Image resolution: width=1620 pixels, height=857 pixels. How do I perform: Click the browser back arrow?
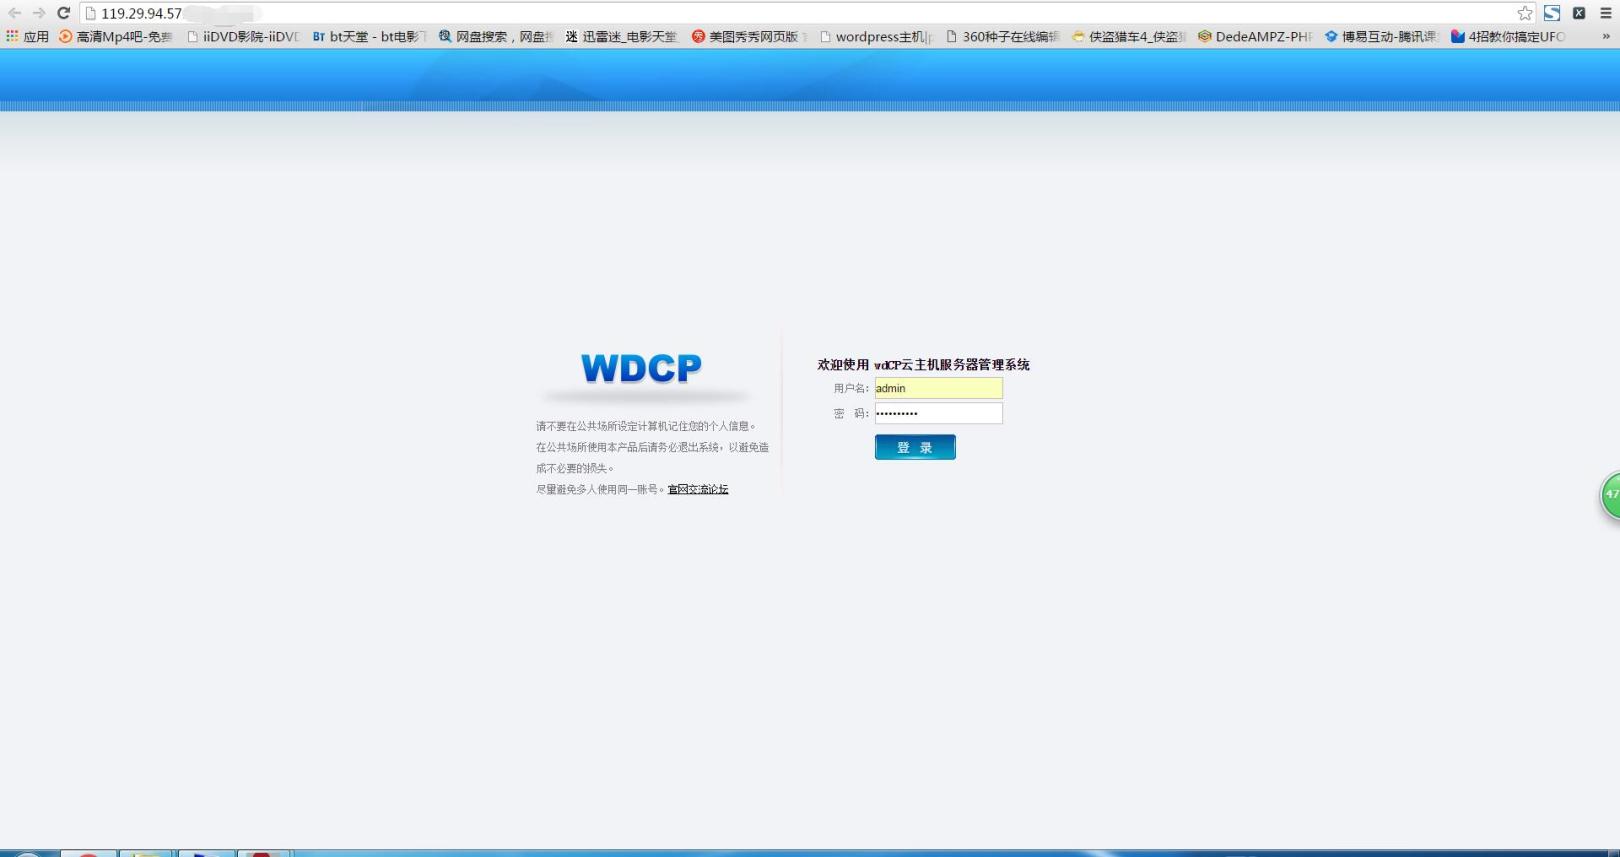(x=14, y=13)
